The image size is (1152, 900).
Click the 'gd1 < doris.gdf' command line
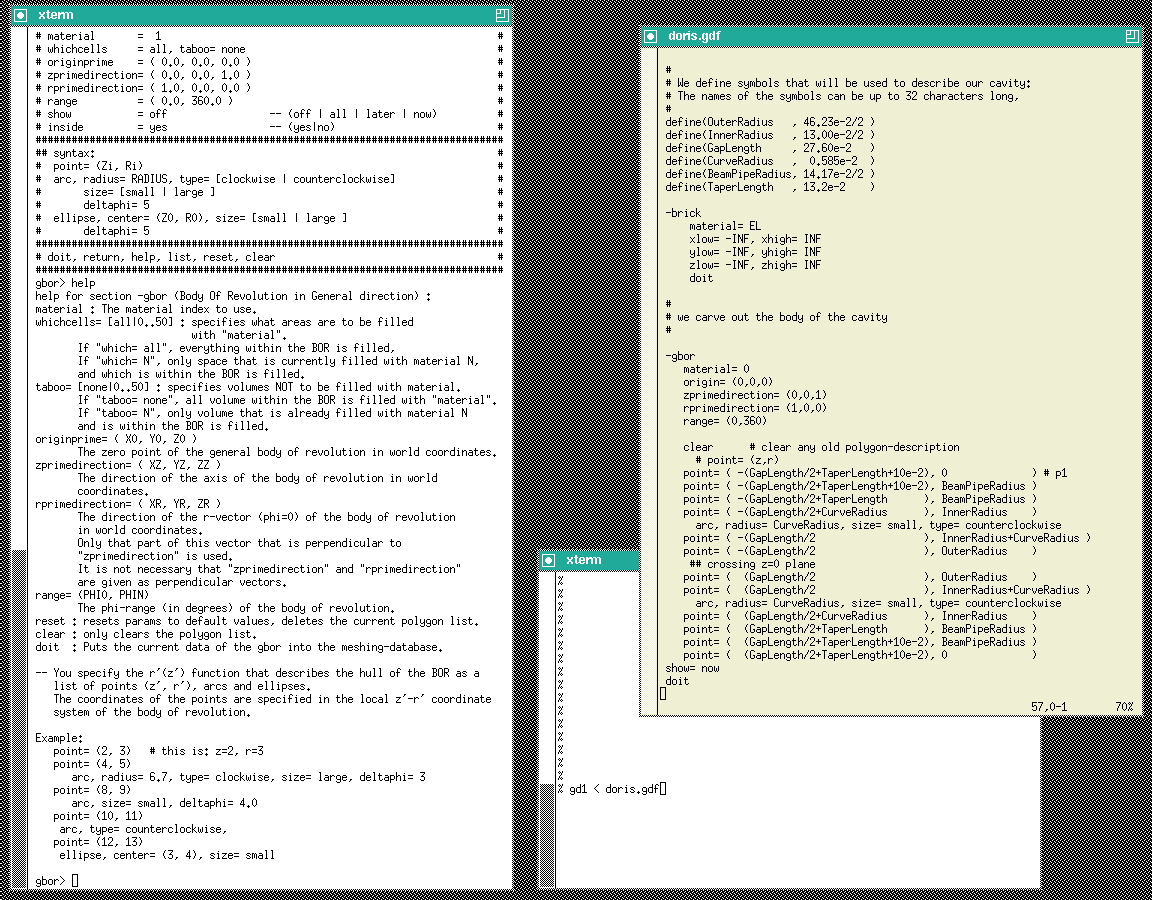[613, 790]
